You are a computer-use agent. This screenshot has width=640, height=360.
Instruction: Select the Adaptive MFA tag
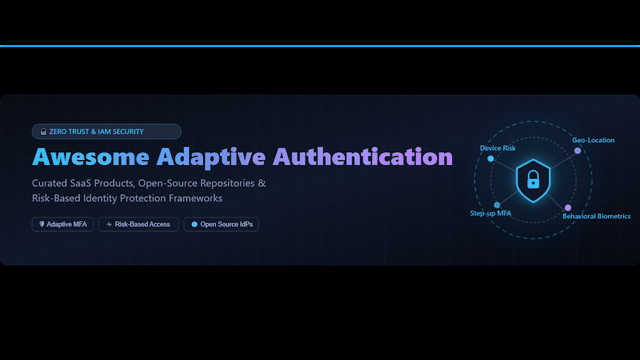pyautogui.click(x=62, y=224)
